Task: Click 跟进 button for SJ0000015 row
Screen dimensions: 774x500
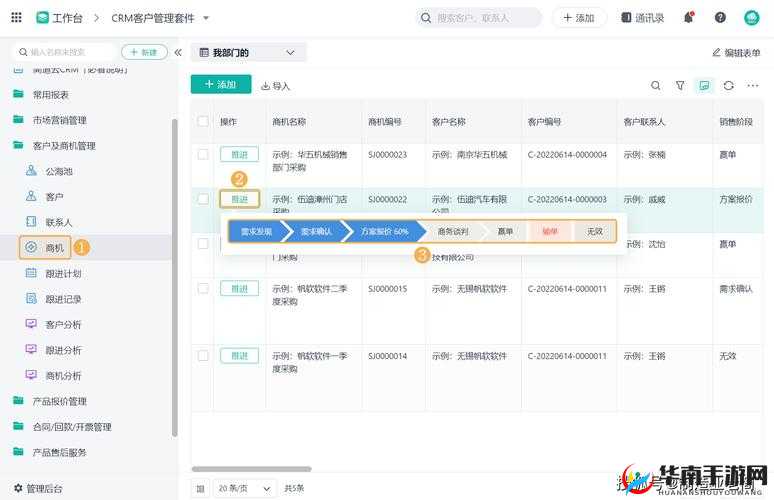Action: pyautogui.click(x=239, y=288)
